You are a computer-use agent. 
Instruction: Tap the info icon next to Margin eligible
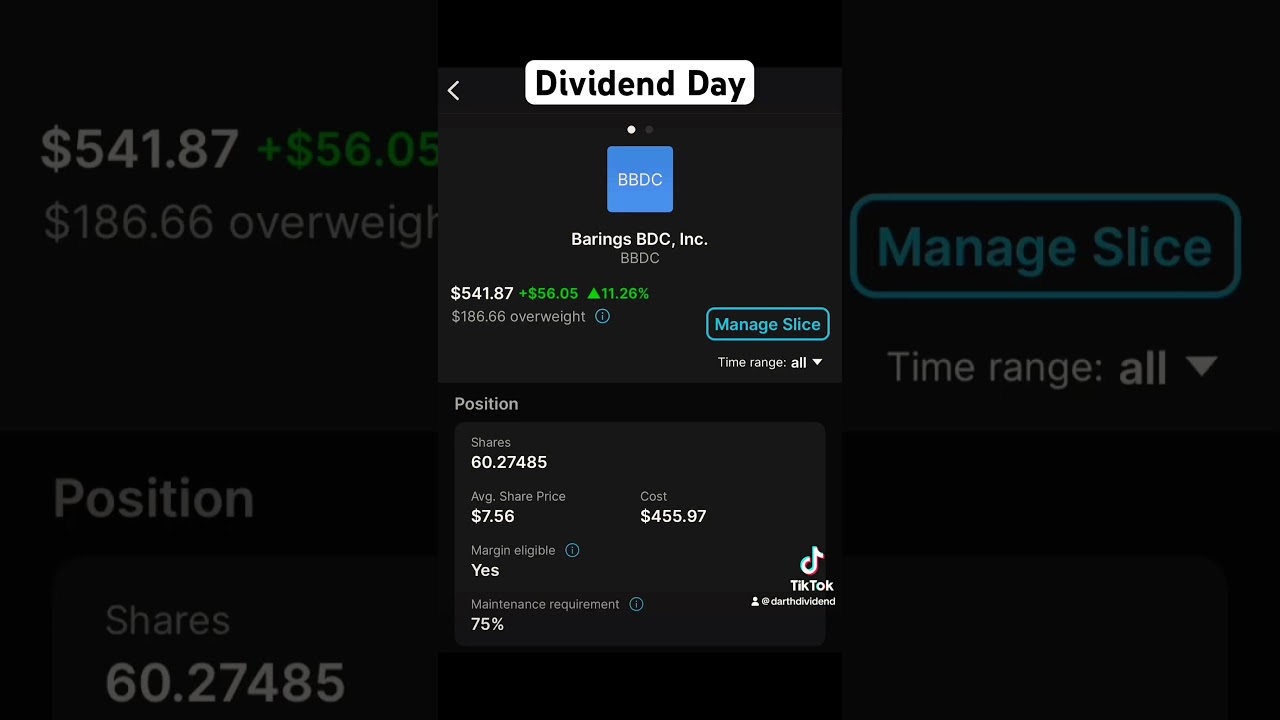(572, 550)
